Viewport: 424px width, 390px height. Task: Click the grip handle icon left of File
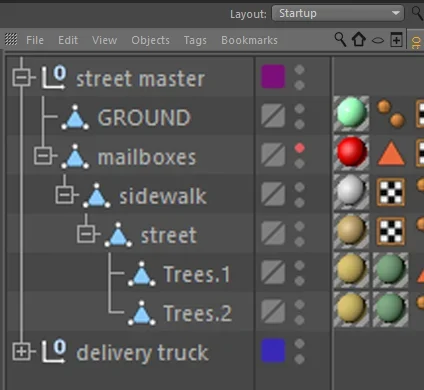pyautogui.click(x=11, y=40)
